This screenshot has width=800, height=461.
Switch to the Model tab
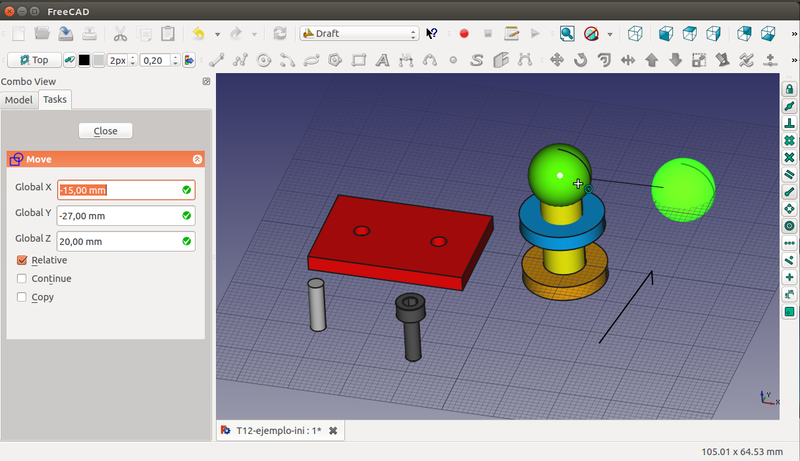click(x=18, y=100)
